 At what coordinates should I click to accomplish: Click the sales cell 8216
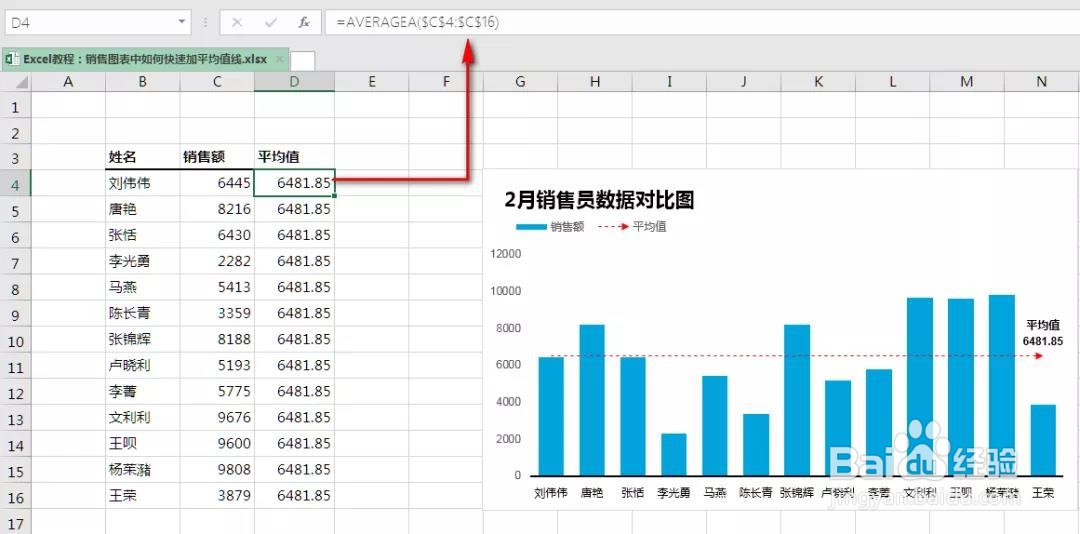click(217, 209)
